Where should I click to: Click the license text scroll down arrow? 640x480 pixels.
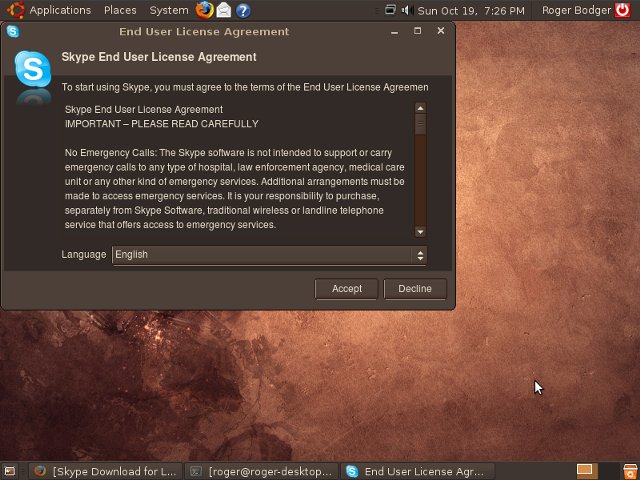(420, 232)
